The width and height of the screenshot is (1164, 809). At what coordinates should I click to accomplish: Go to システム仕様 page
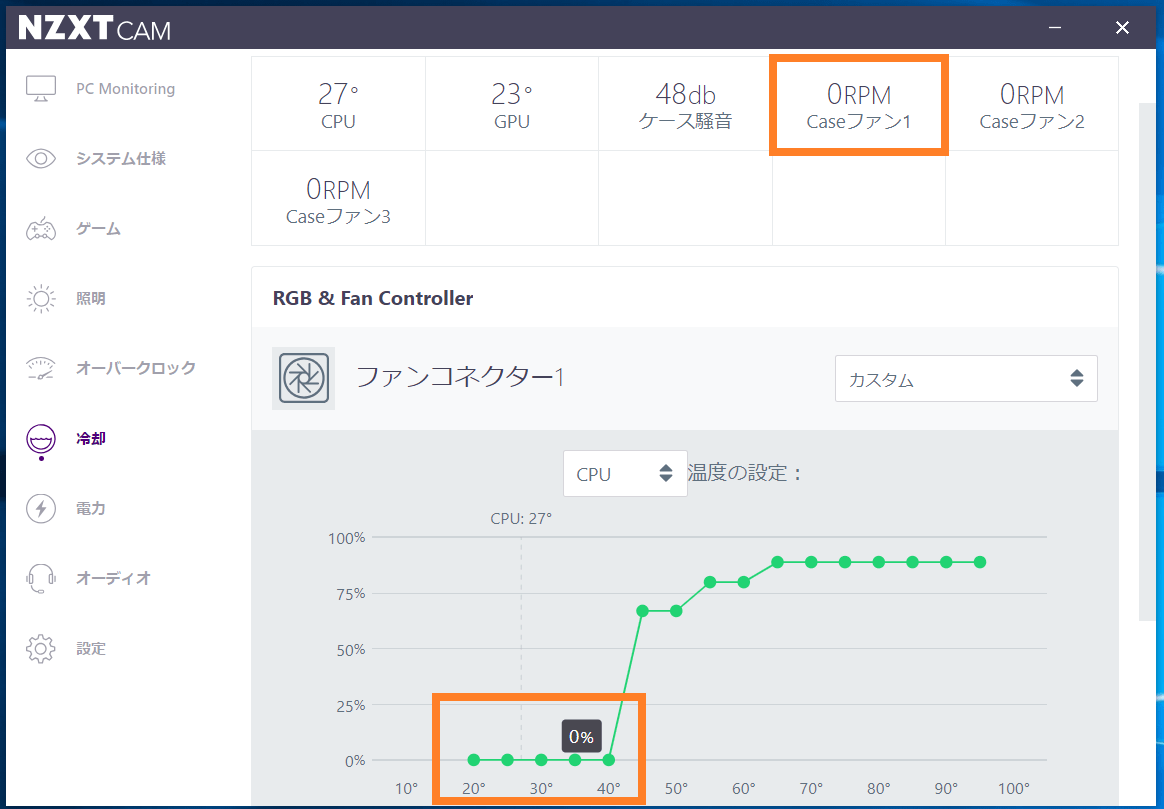point(121,158)
